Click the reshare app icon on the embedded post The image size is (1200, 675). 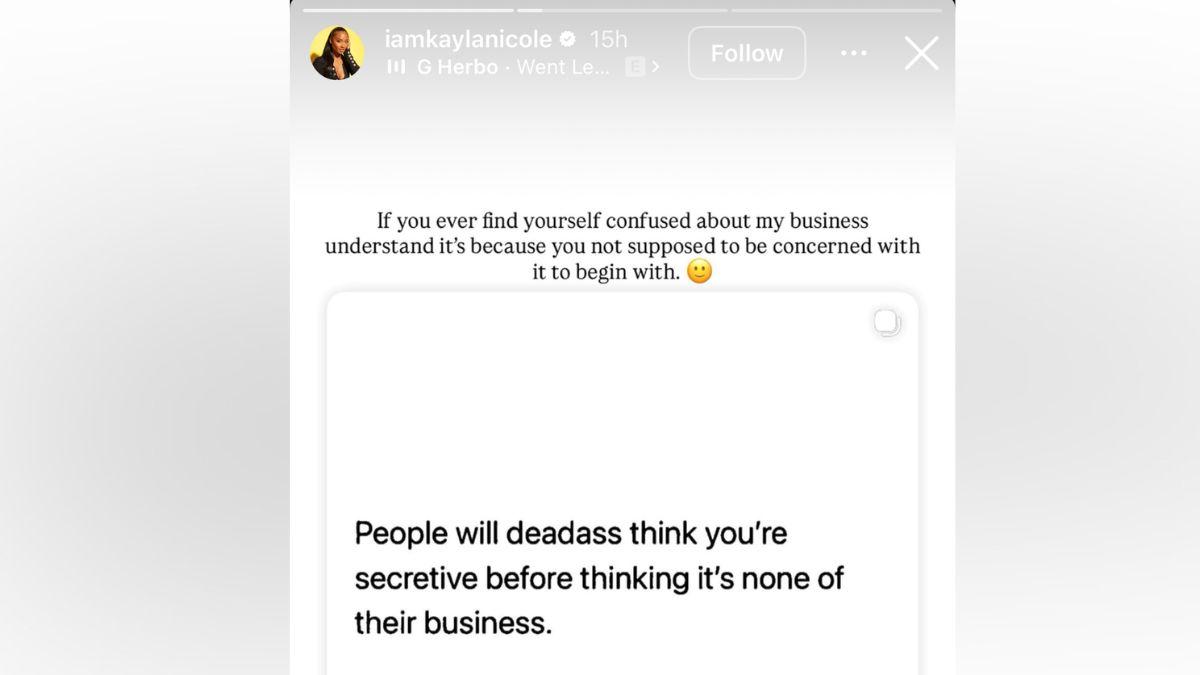[x=886, y=322]
